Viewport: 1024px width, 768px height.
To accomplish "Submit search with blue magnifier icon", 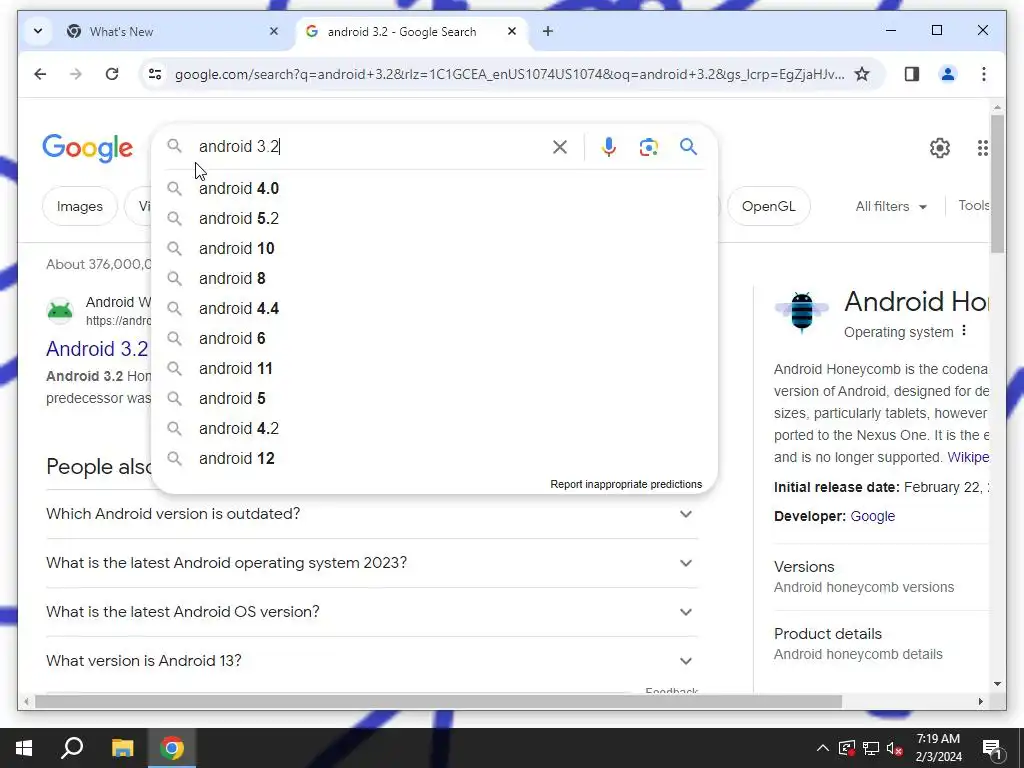I will (x=688, y=147).
